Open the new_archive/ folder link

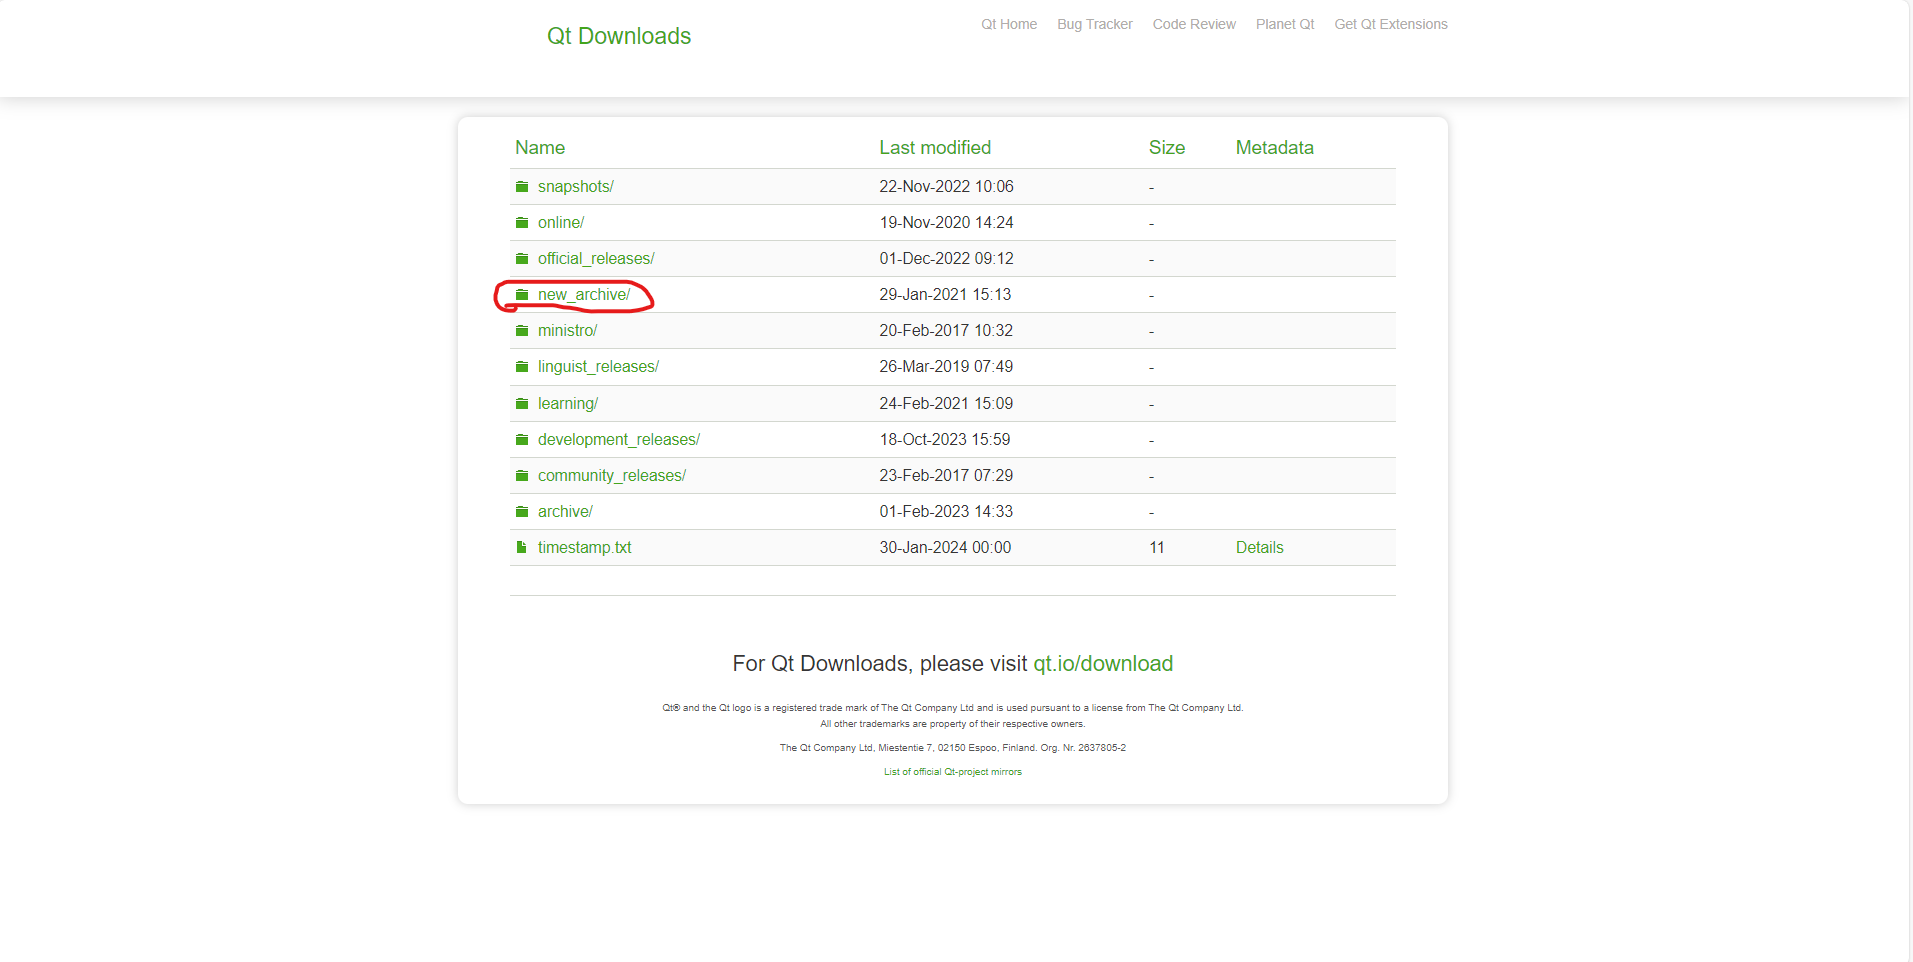click(x=584, y=295)
